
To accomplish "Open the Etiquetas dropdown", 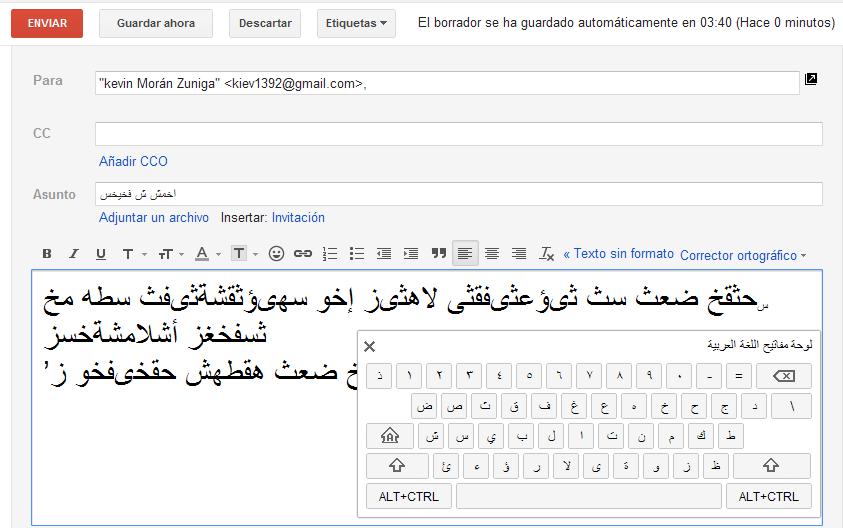I will point(356,23).
